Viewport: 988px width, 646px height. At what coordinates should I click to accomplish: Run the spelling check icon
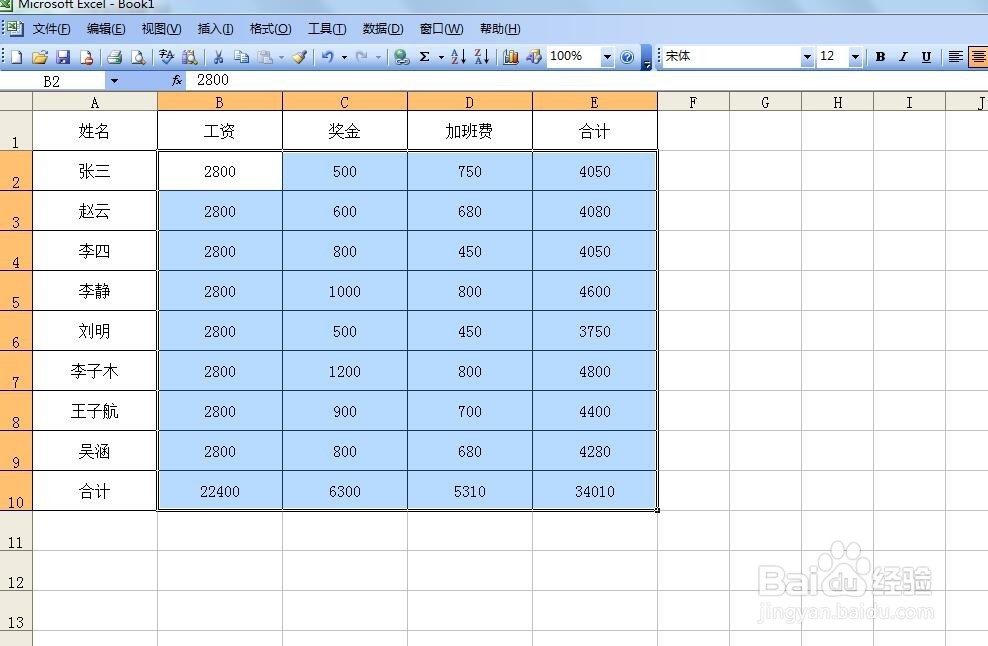tap(166, 57)
